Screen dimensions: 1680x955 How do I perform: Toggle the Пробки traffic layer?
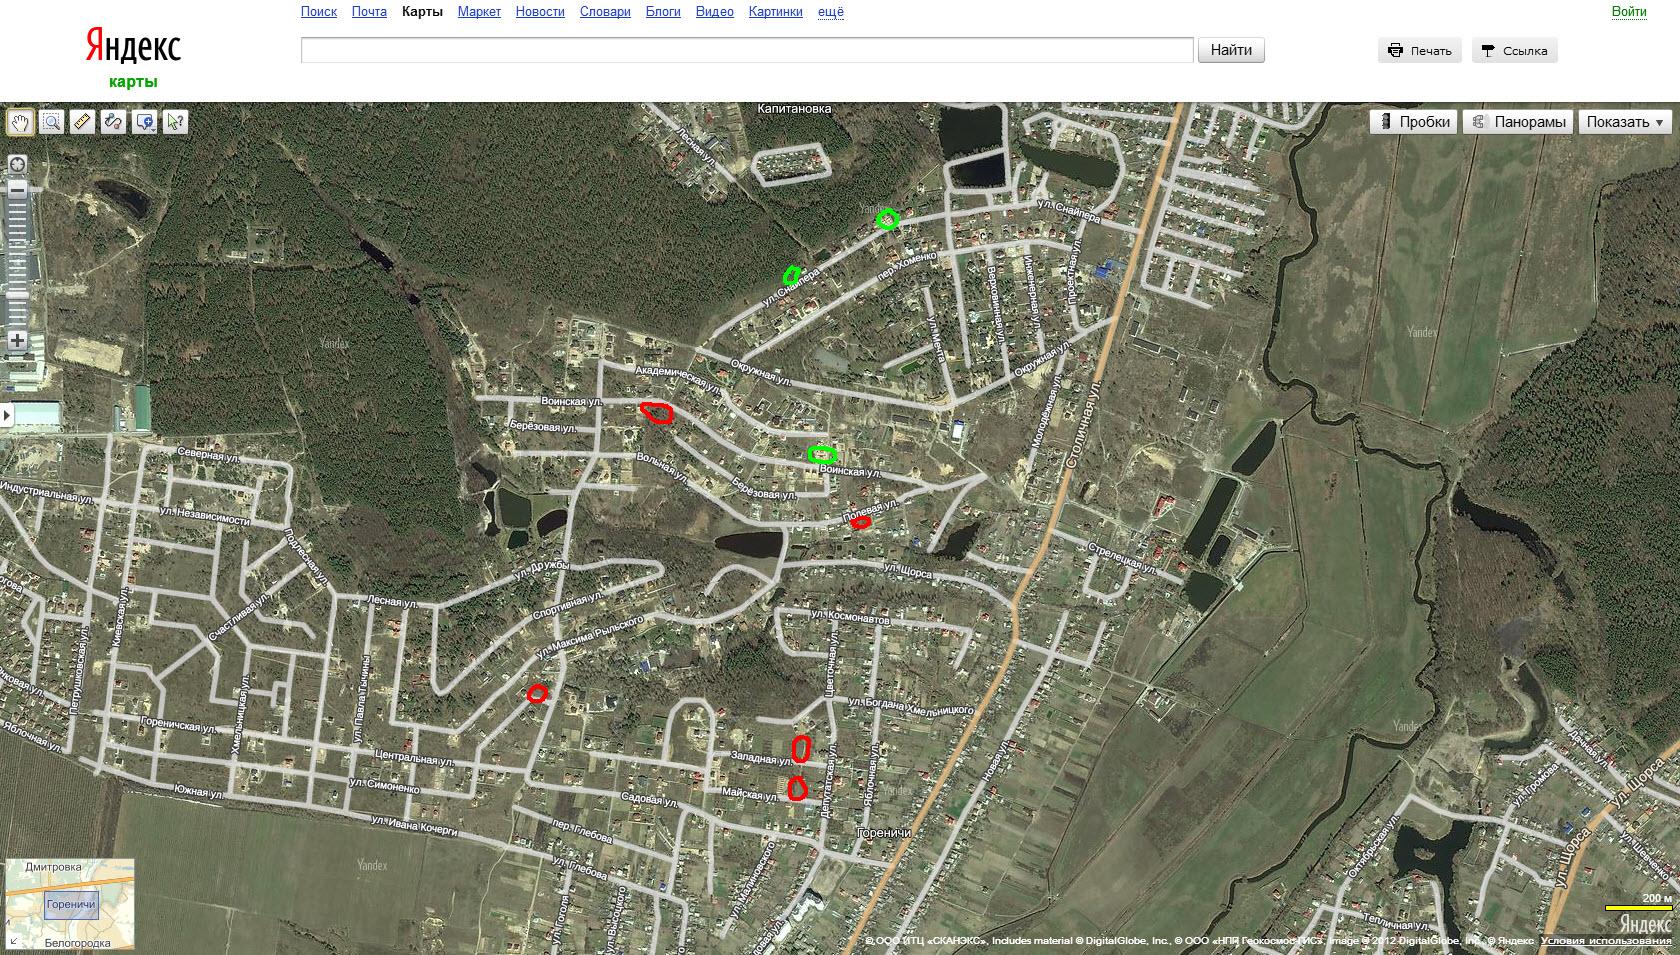[1414, 122]
